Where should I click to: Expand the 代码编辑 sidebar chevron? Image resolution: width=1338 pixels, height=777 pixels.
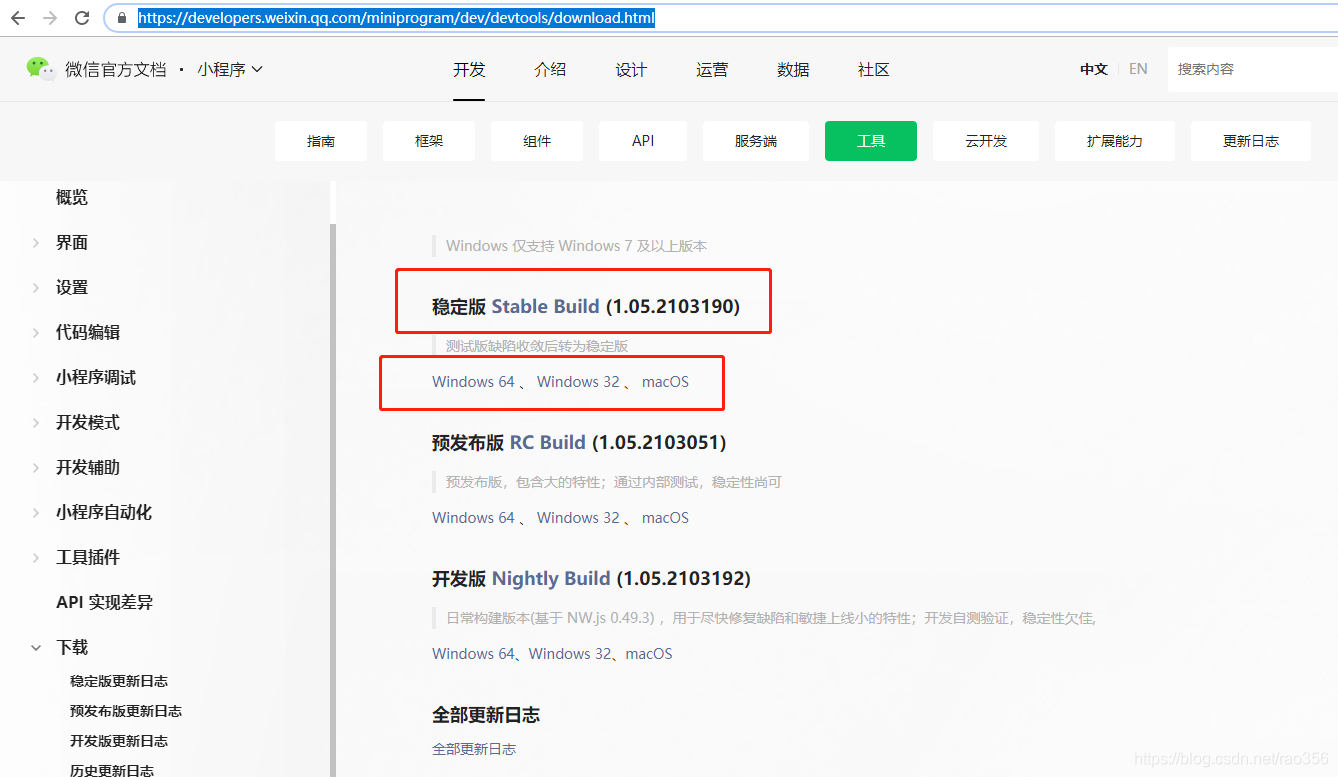click(36, 333)
